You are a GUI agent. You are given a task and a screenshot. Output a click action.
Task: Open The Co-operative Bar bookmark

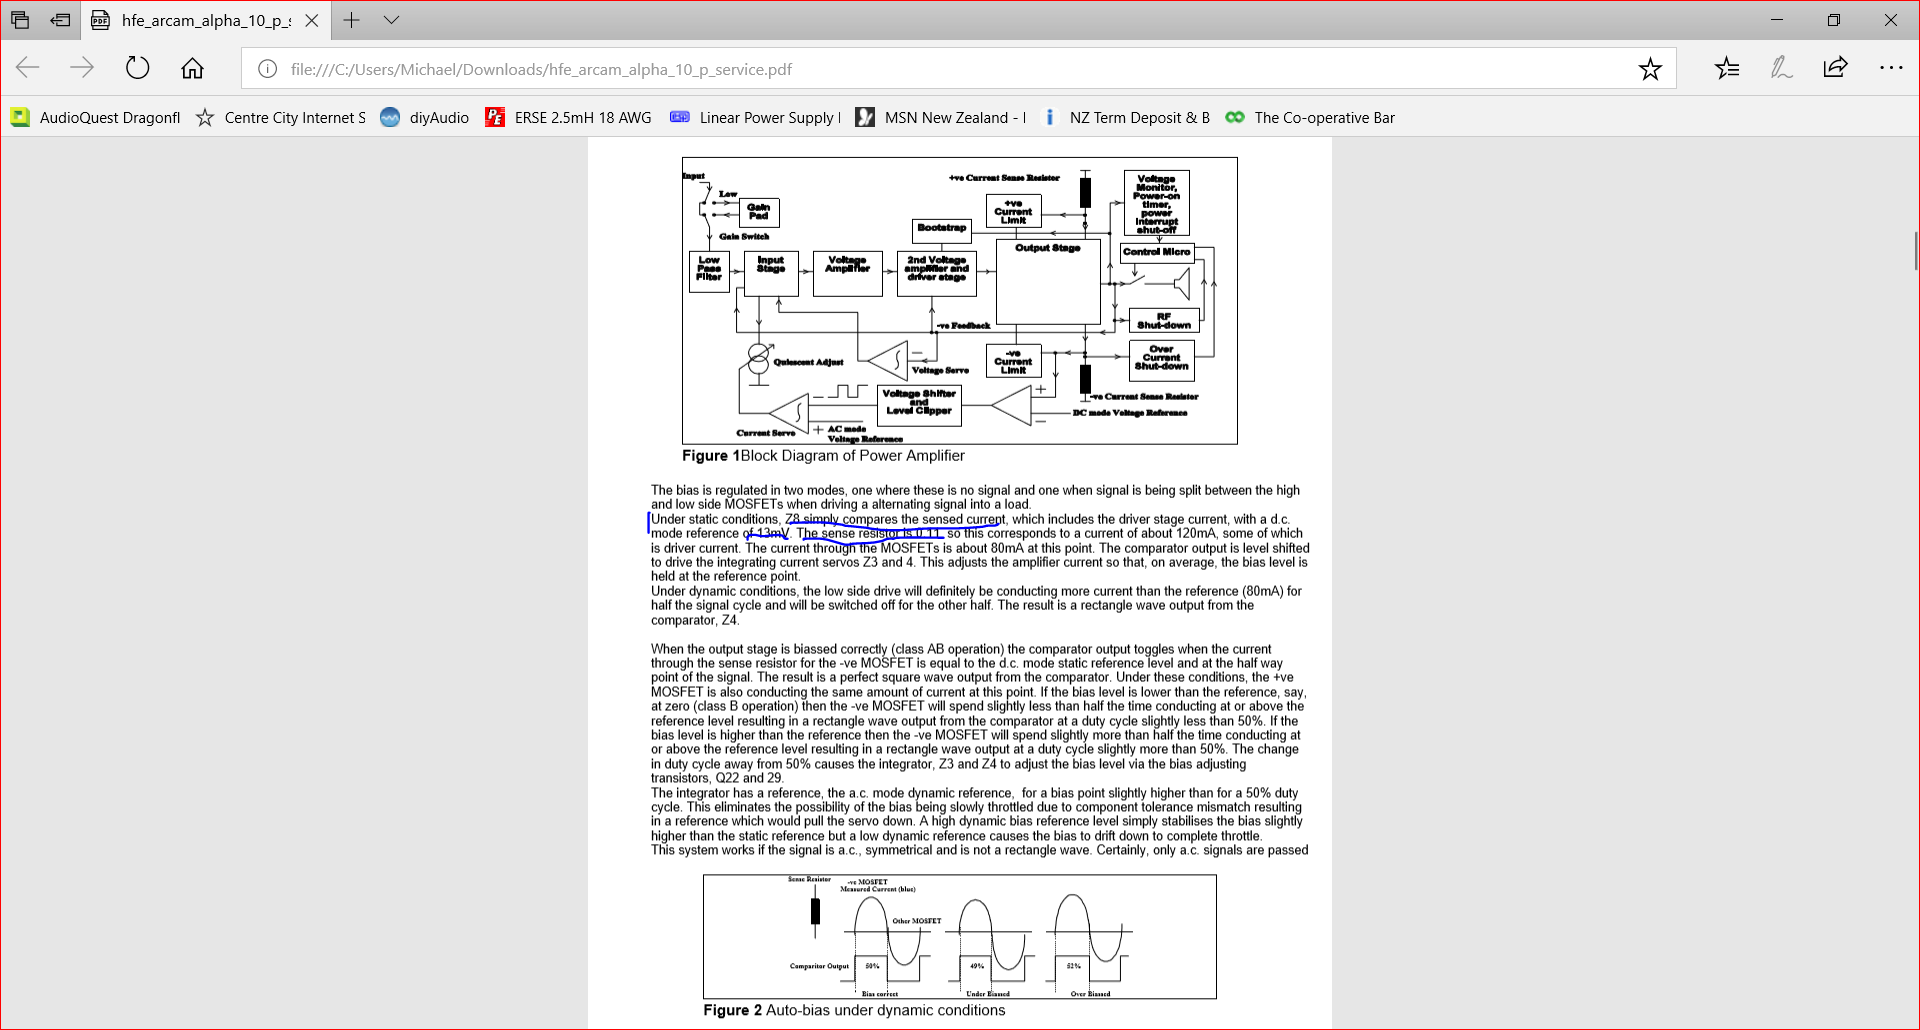[1310, 117]
